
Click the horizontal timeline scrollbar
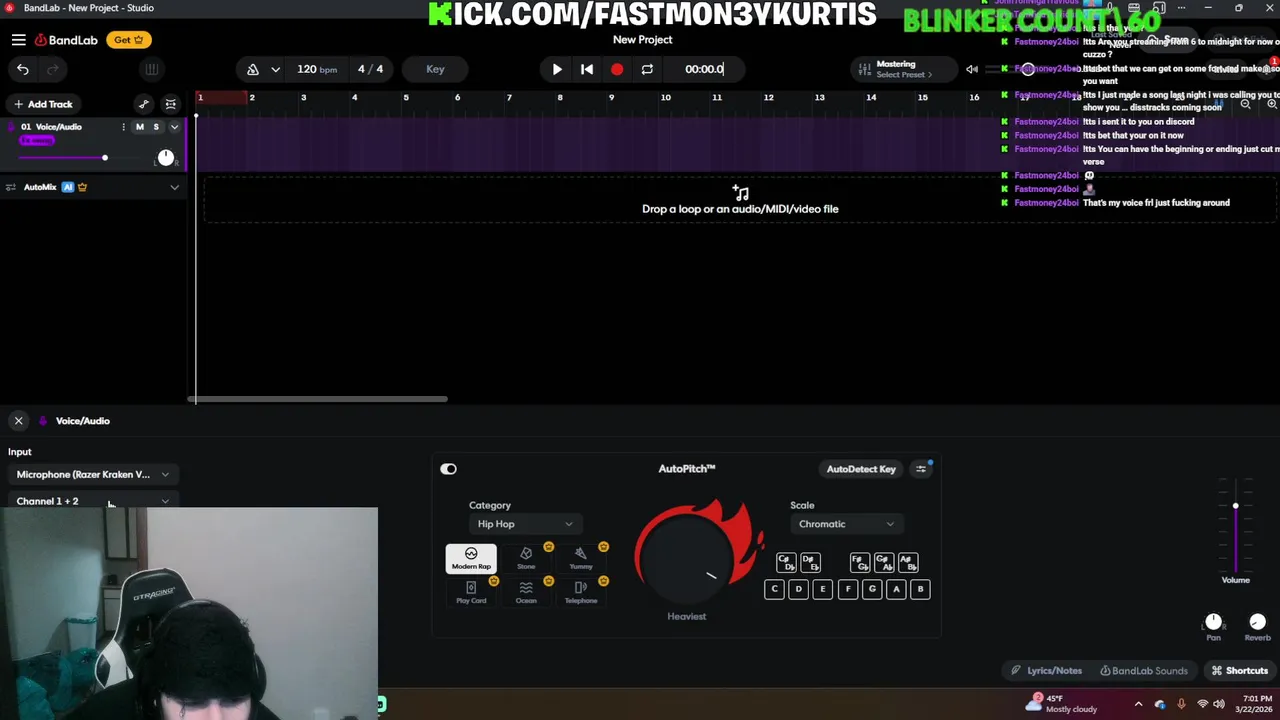click(x=320, y=399)
